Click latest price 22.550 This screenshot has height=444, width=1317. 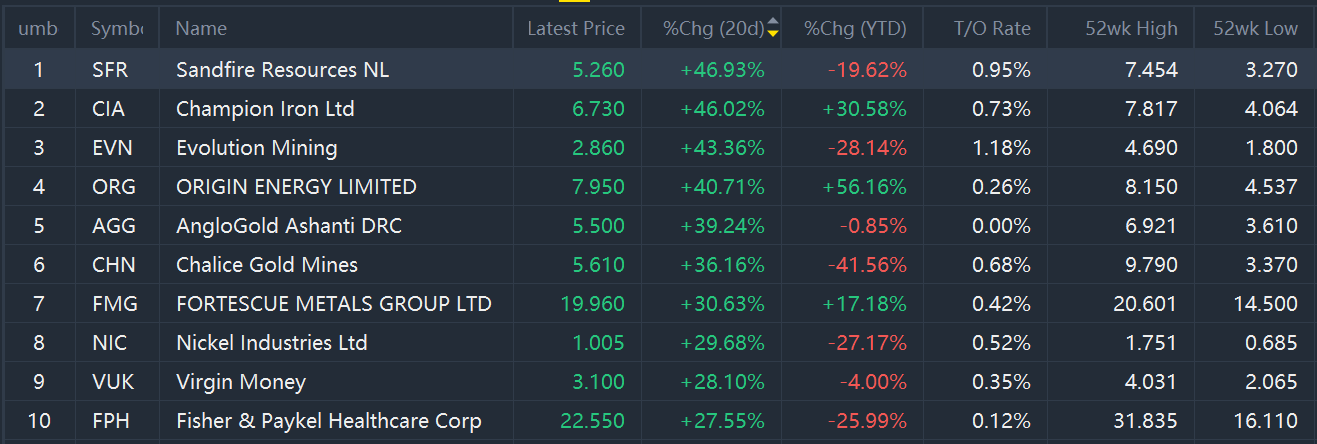[x=592, y=421]
